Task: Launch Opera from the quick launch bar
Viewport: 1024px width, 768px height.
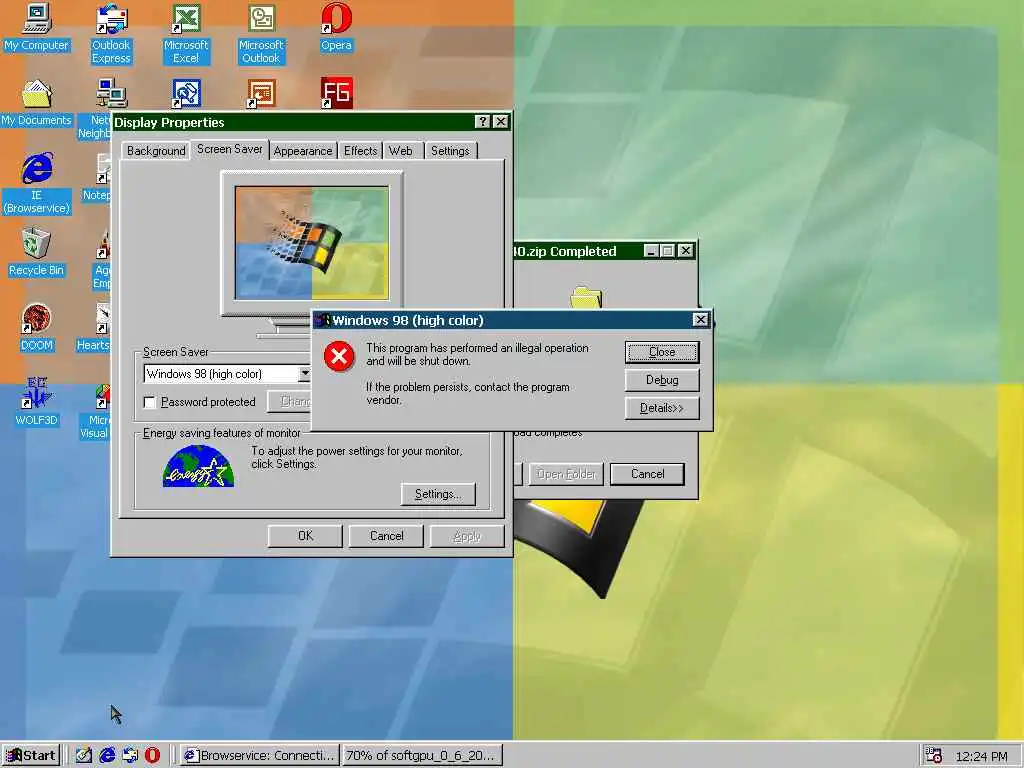Action: click(x=152, y=755)
